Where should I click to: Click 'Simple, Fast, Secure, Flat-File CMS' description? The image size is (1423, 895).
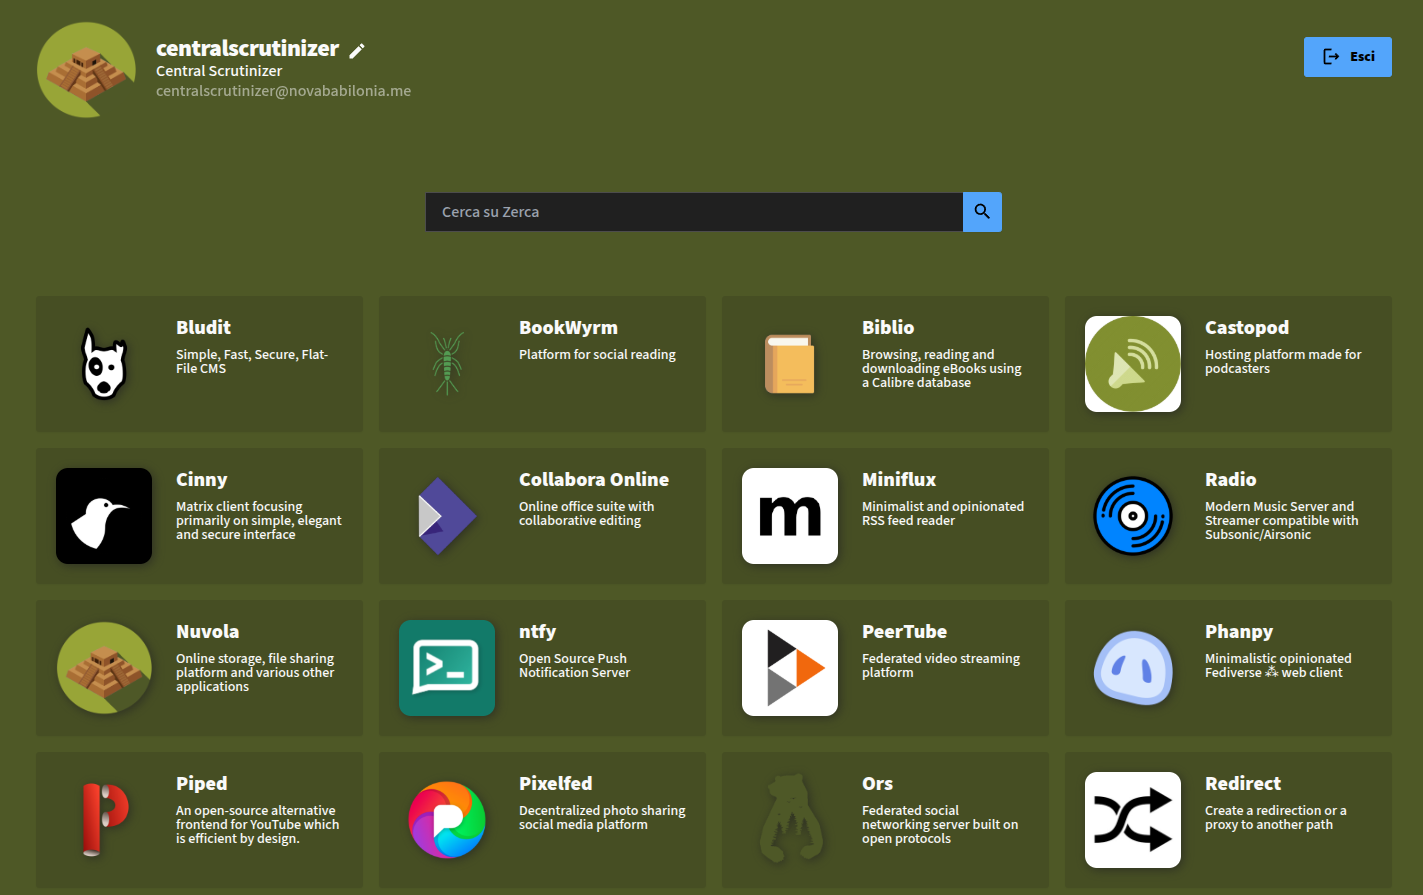(252, 361)
